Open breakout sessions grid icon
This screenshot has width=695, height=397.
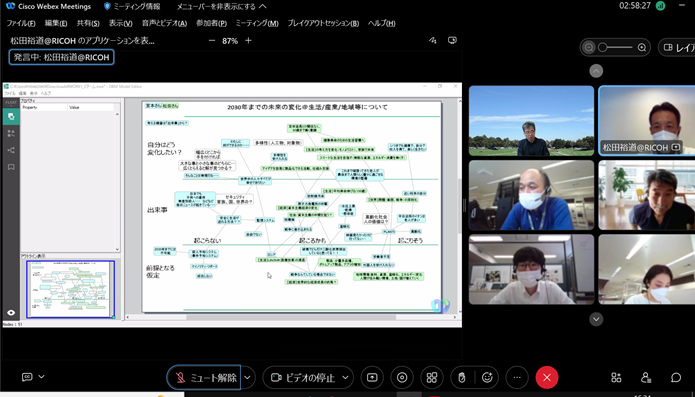[x=432, y=378]
